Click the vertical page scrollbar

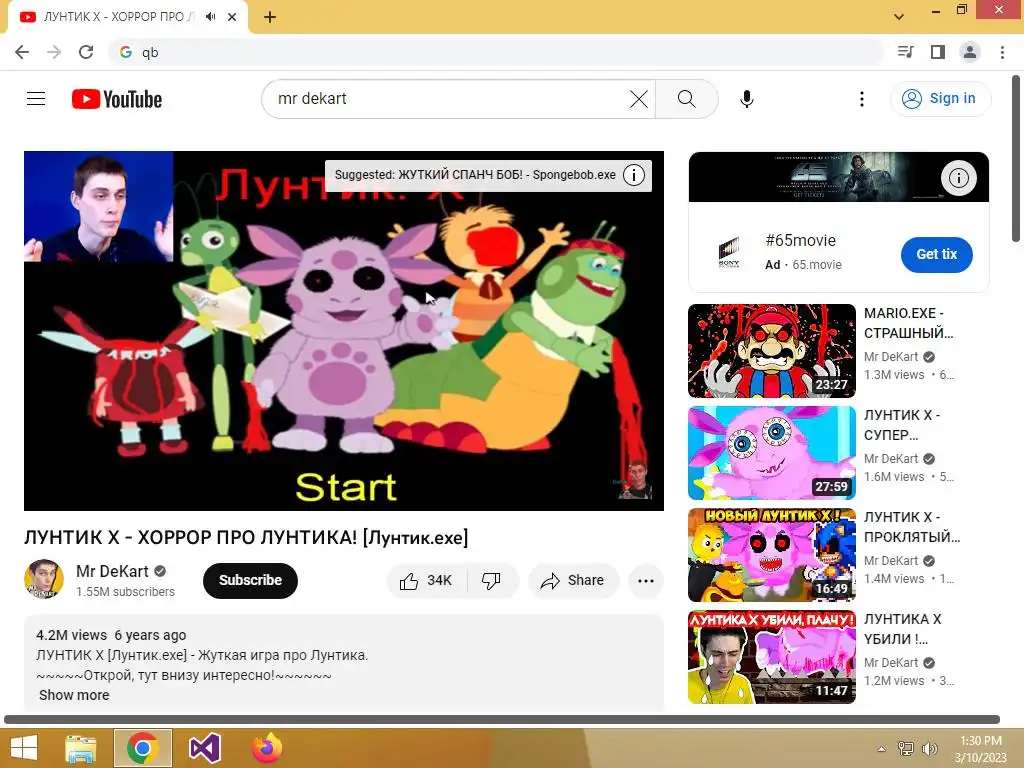pos(1017,160)
